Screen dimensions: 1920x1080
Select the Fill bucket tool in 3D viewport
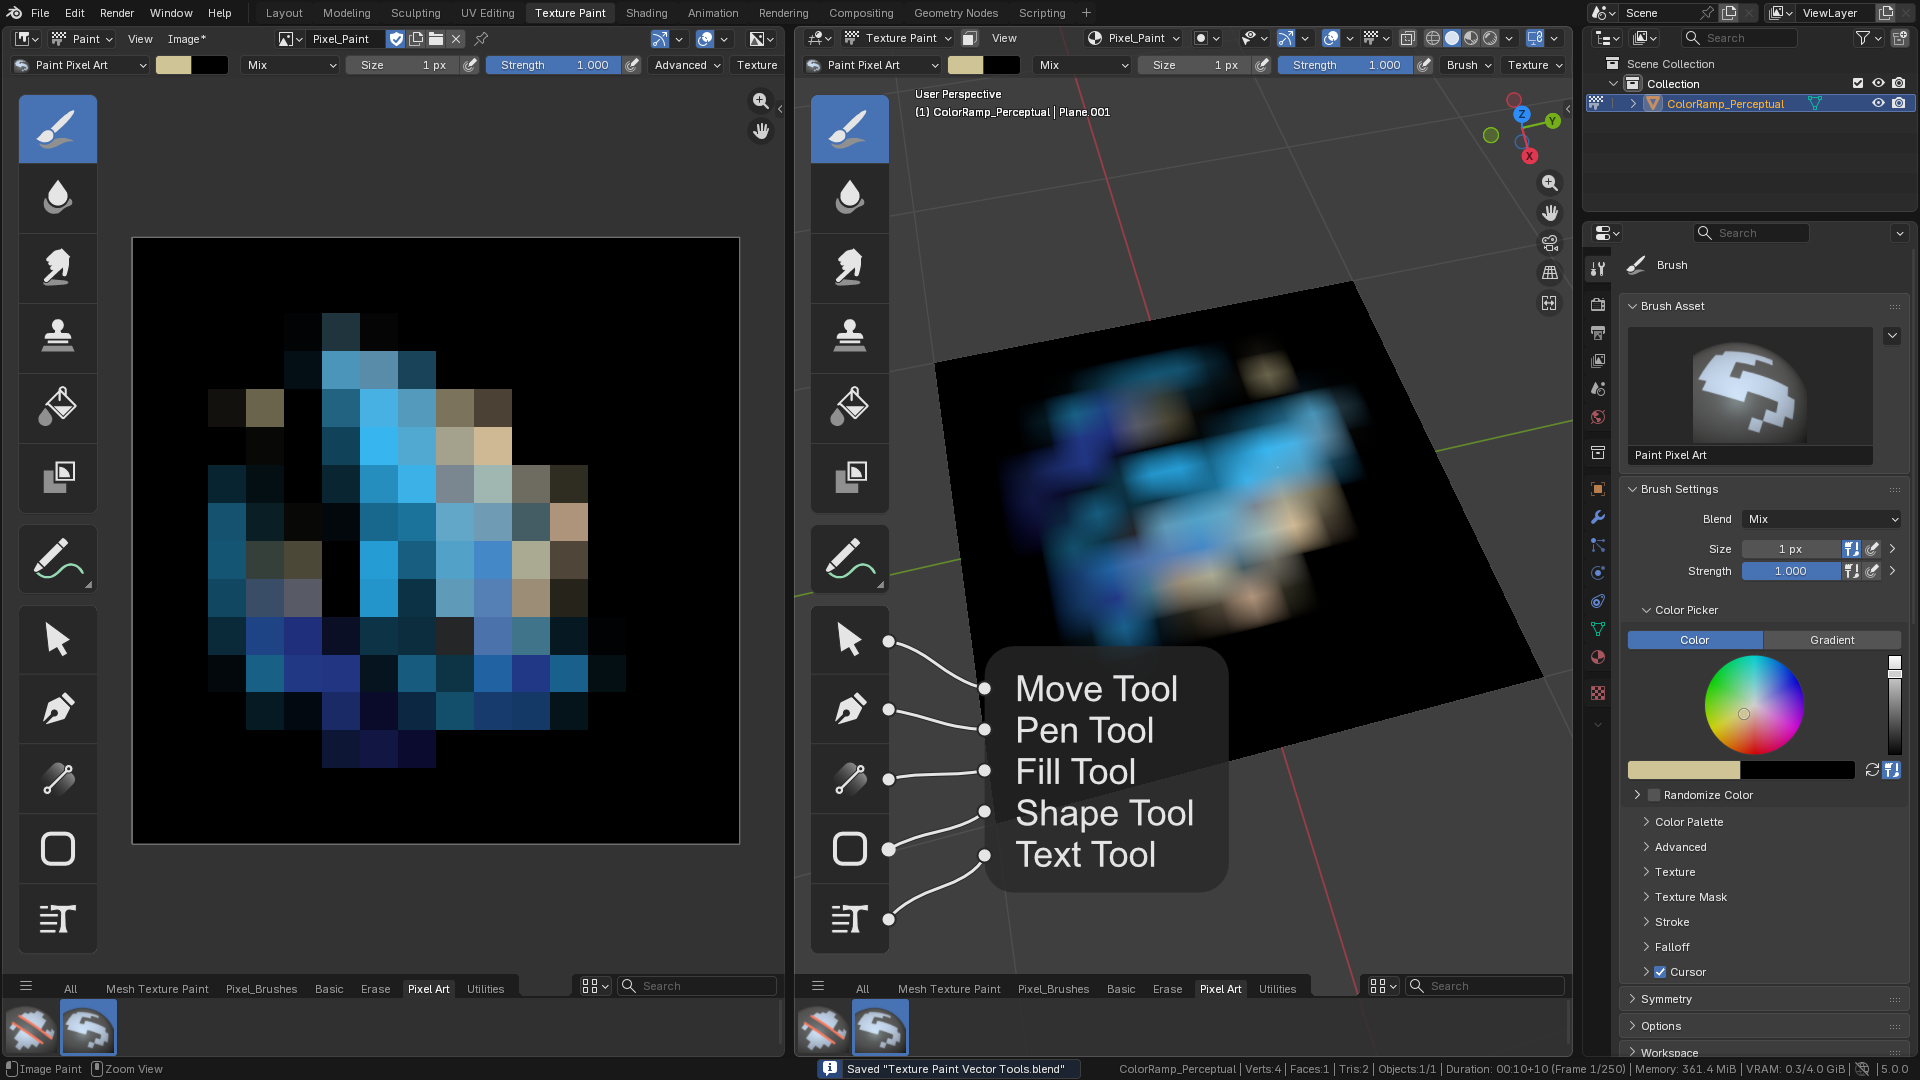coord(850,408)
